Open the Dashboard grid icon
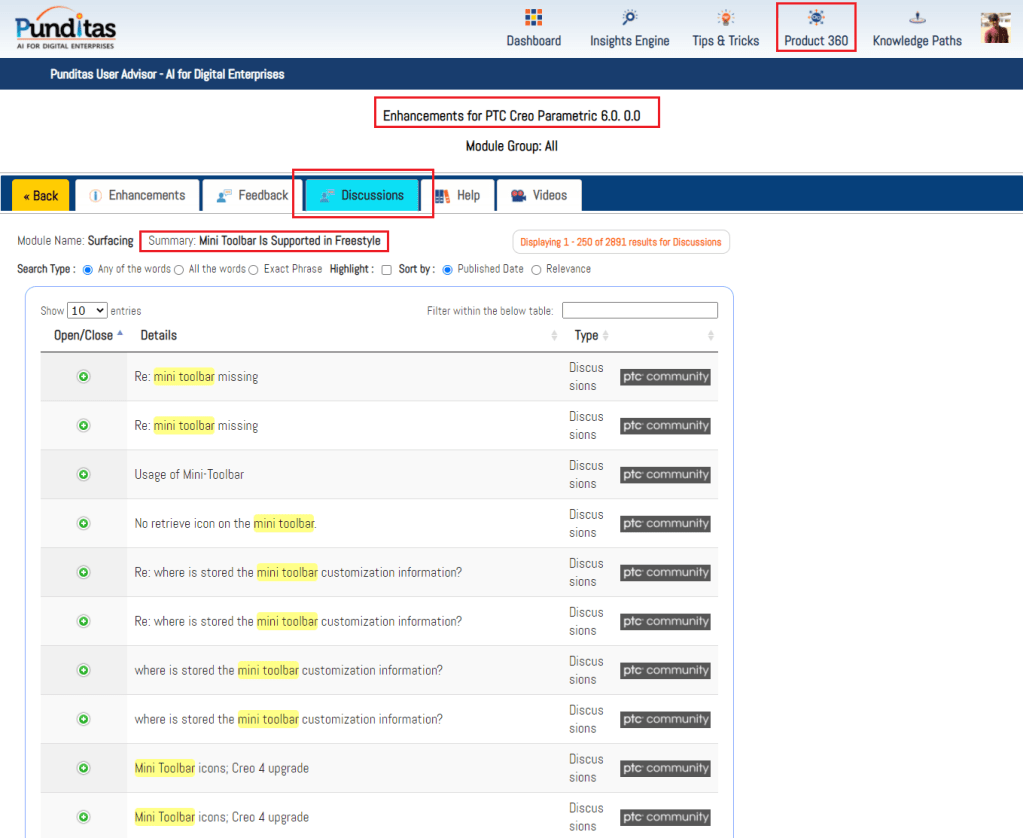 (533, 18)
